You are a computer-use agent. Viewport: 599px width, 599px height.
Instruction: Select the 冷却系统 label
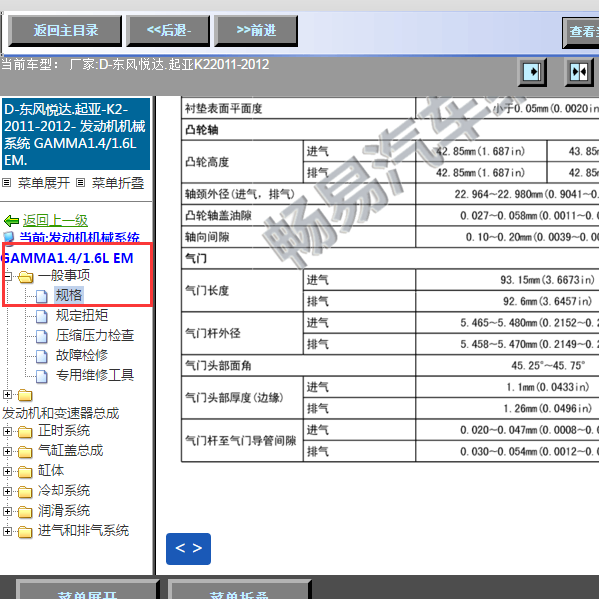(64, 491)
